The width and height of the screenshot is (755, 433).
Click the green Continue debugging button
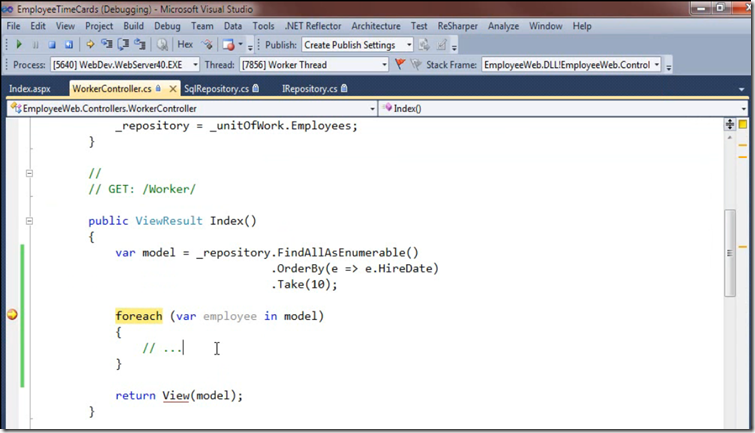pyautogui.click(x=19, y=45)
